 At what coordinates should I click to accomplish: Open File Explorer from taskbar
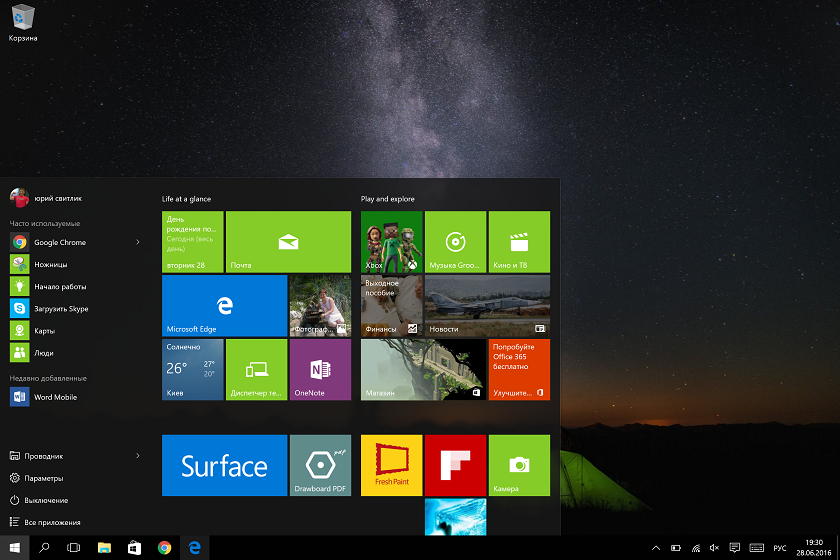coord(104,548)
